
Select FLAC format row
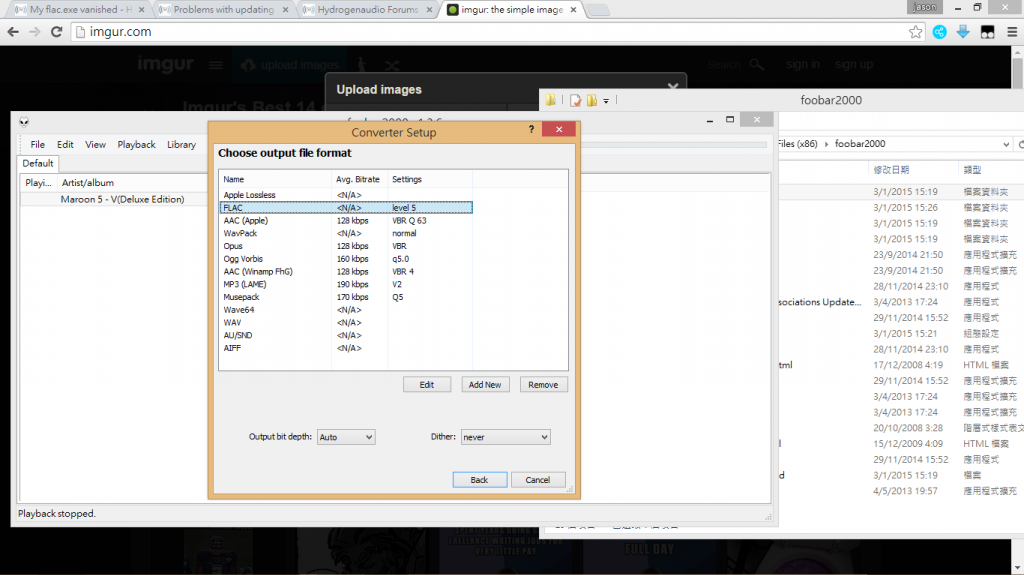click(x=346, y=208)
